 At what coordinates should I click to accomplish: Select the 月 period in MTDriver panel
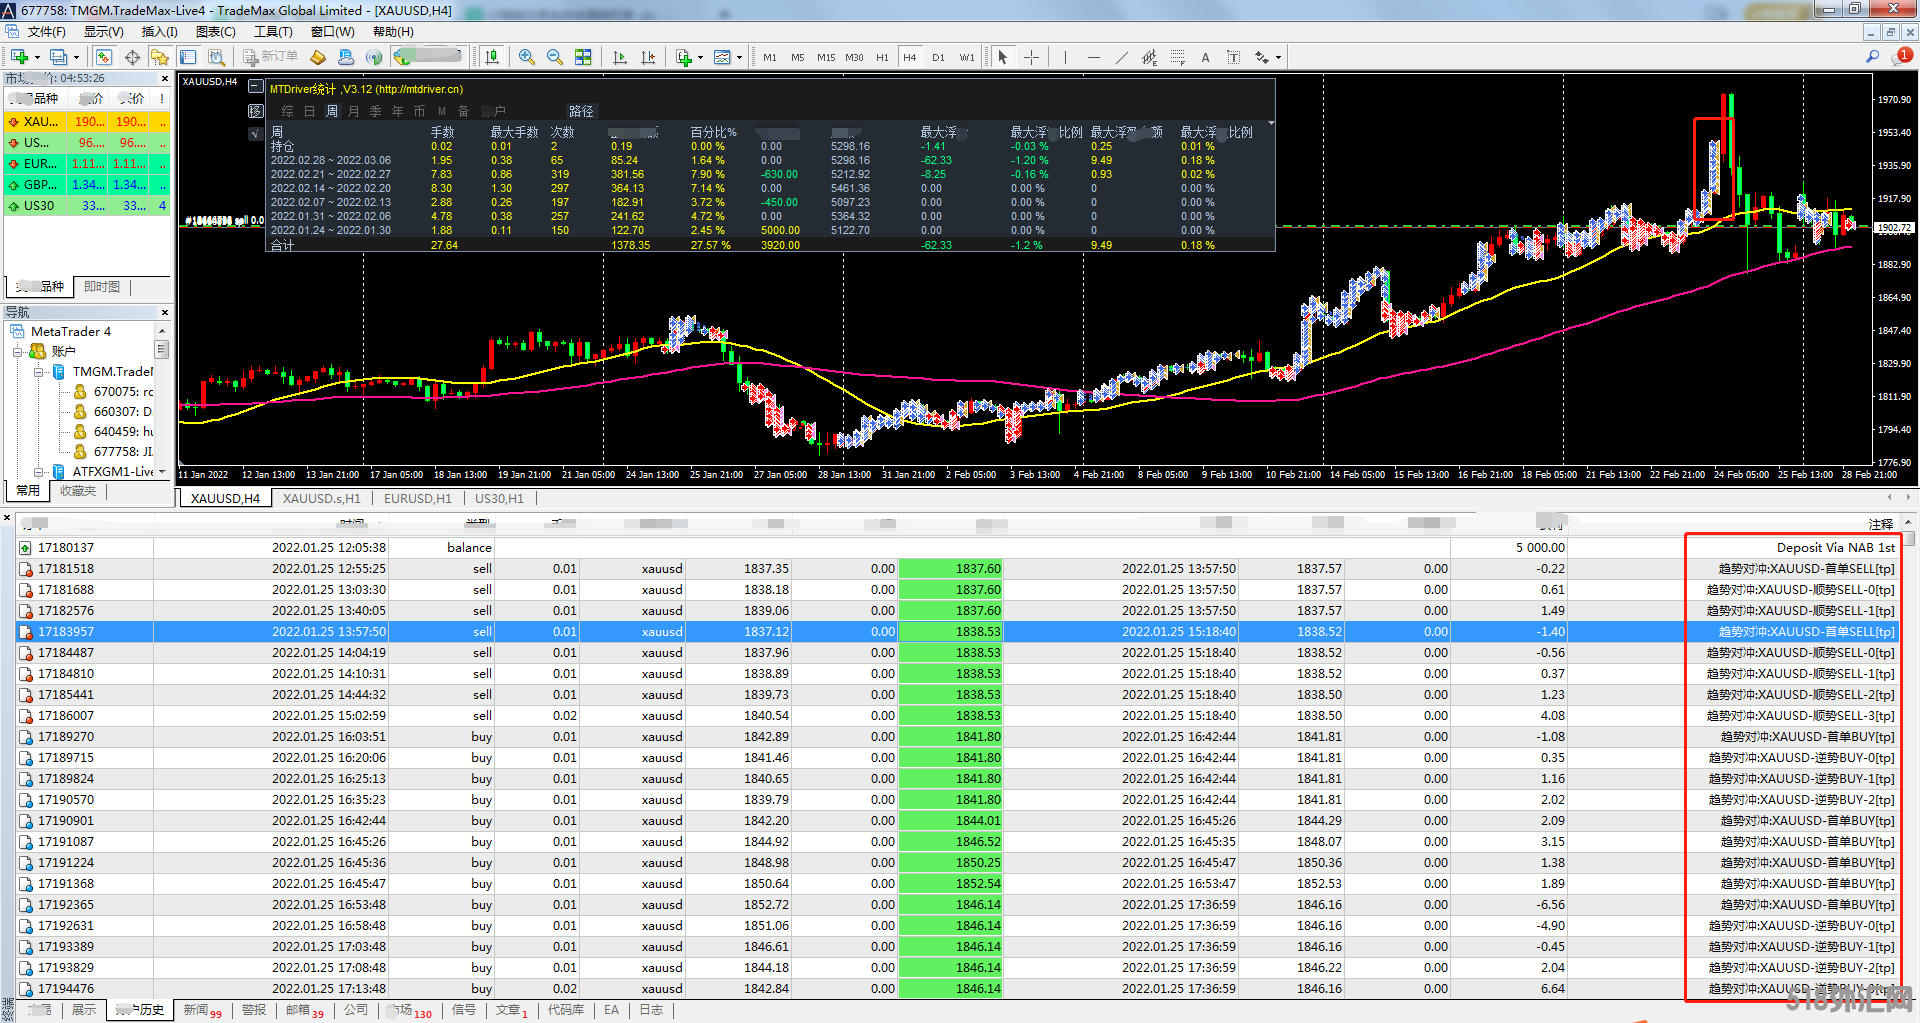tap(354, 111)
